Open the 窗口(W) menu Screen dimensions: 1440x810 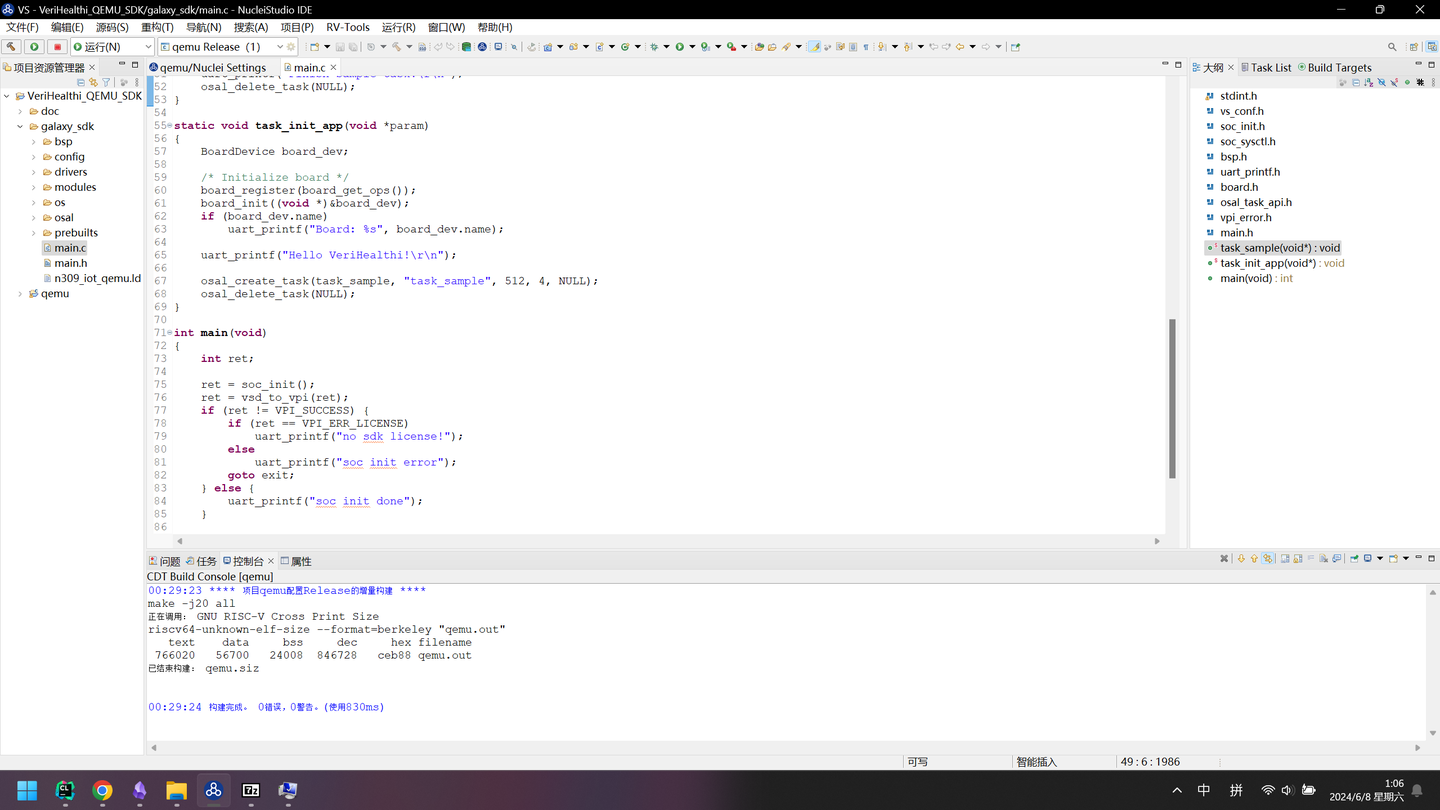point(446,27)
